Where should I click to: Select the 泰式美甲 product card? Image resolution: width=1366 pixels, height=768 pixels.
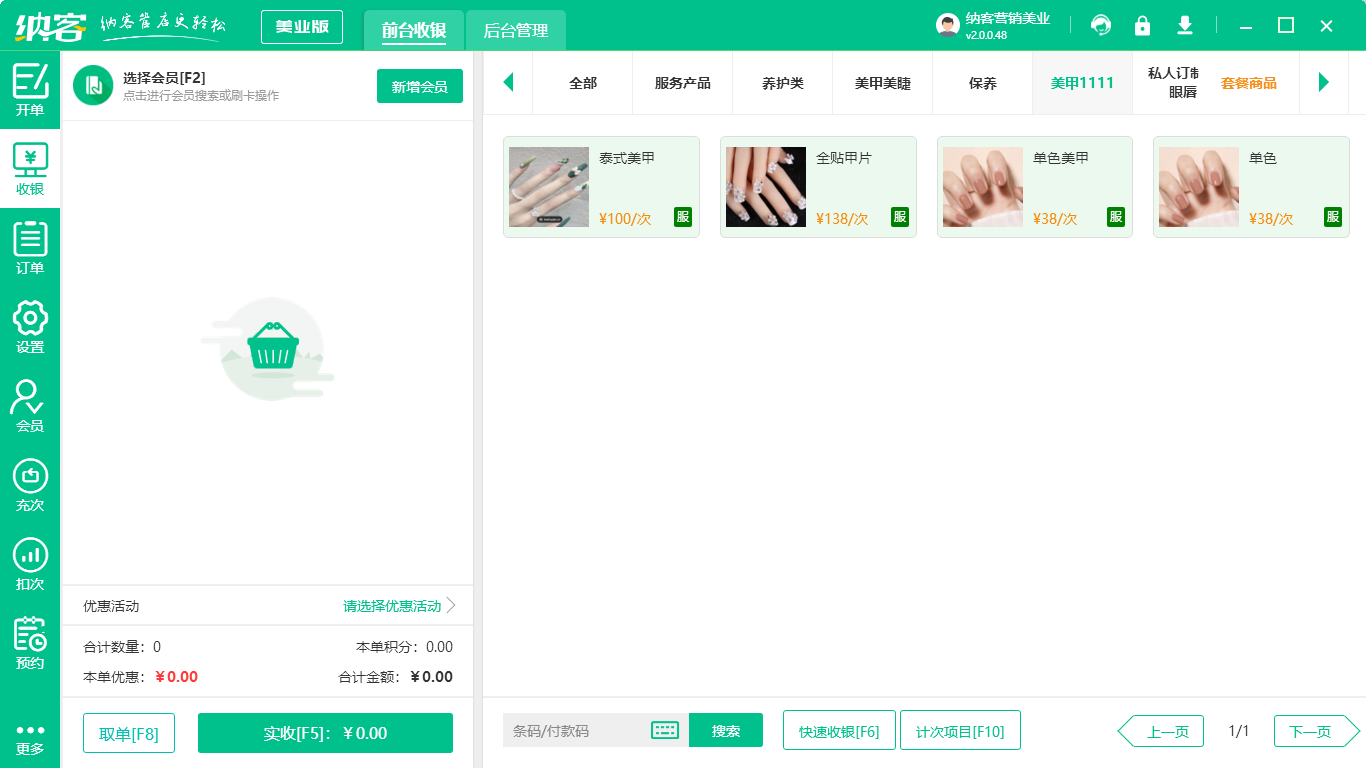[601, 187]
